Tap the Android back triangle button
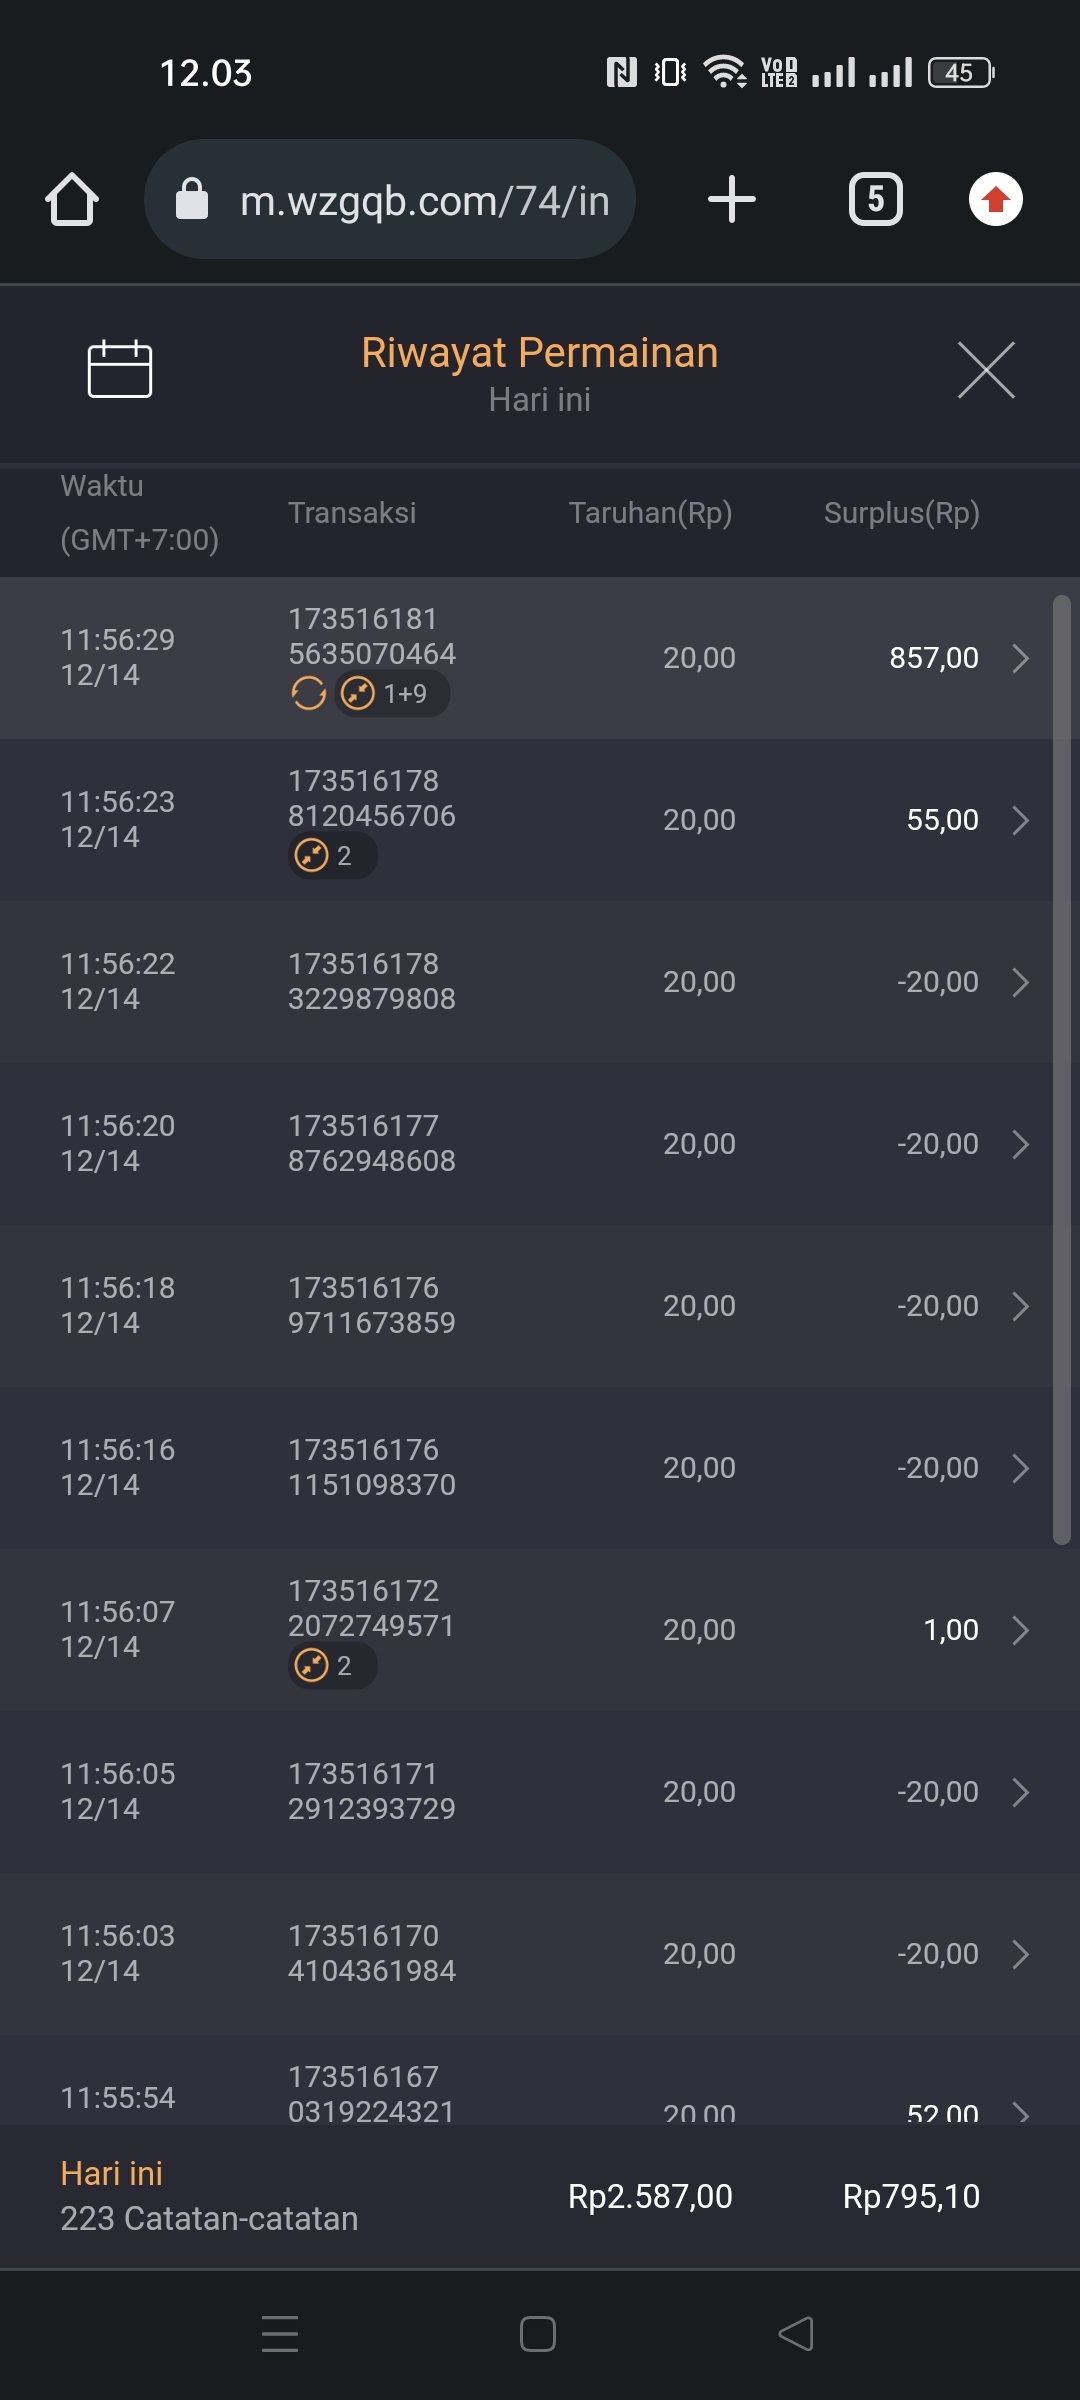Screen dimensions: 1080x2400 pos(796,2334)
